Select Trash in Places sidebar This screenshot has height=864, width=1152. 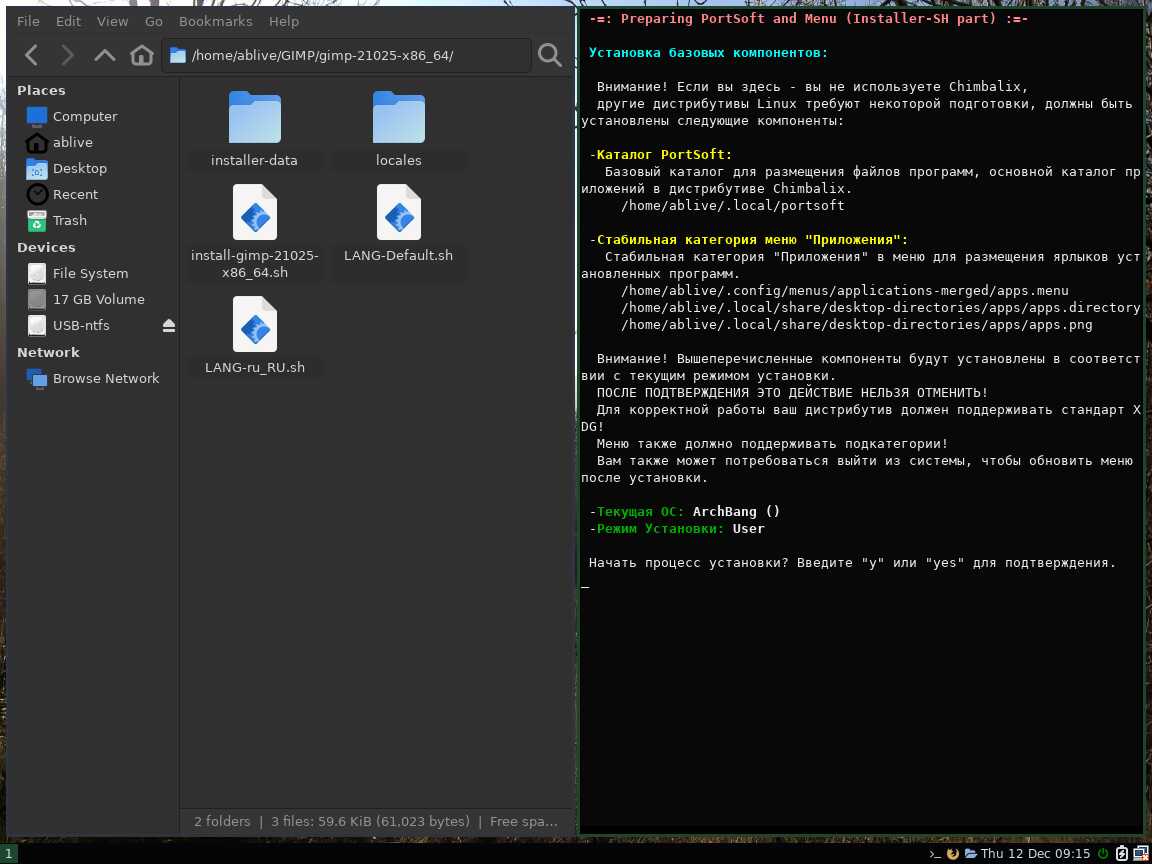[x=69, y=220]
